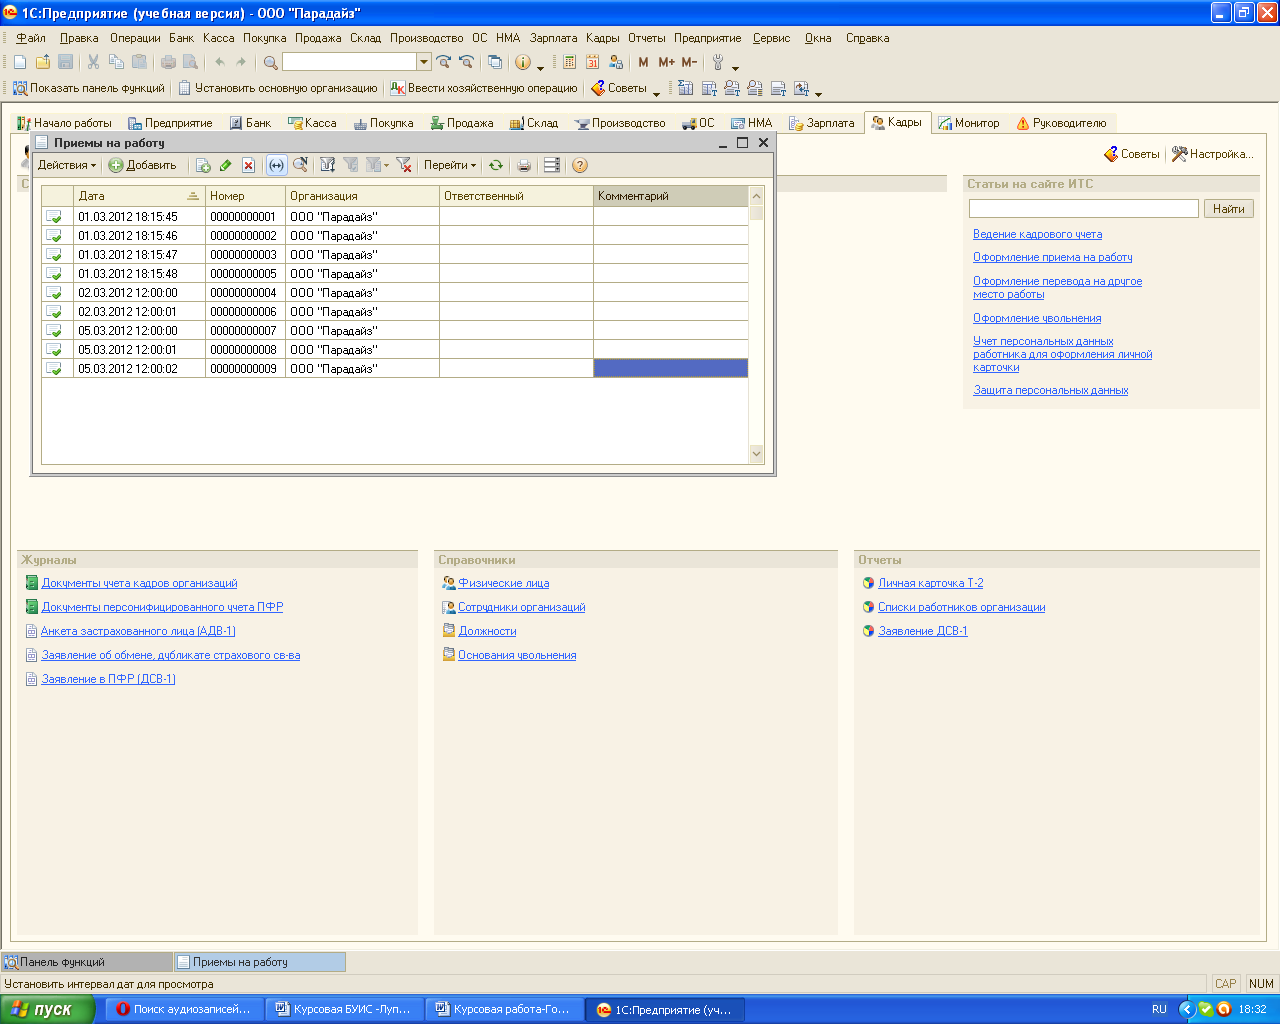Click the orange help question mark icon

tap(580, 165)
